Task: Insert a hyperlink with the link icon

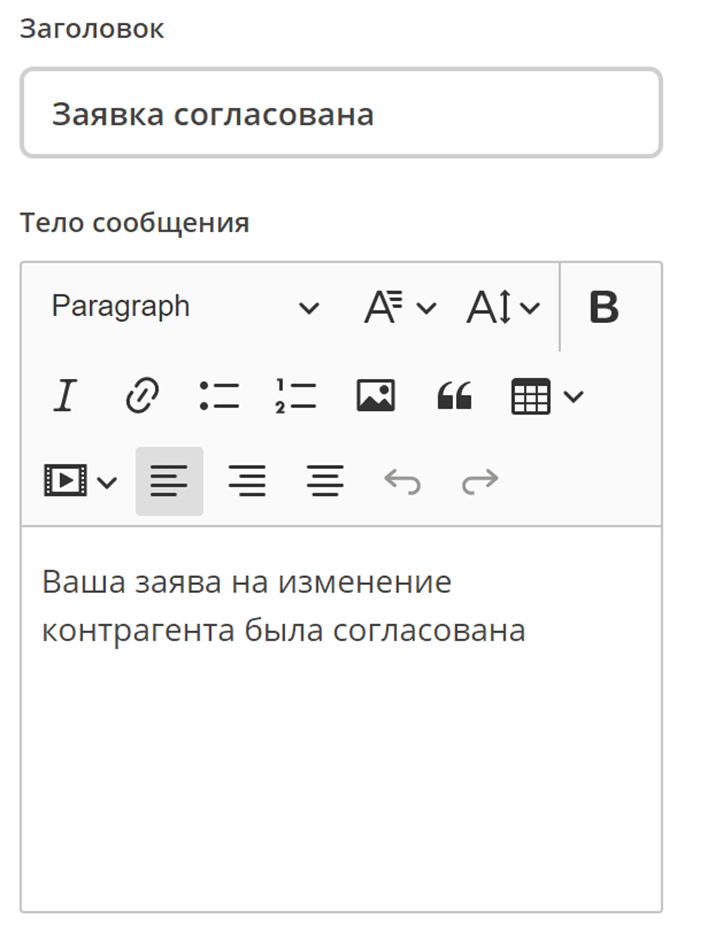Action: [x=142, y=395]
